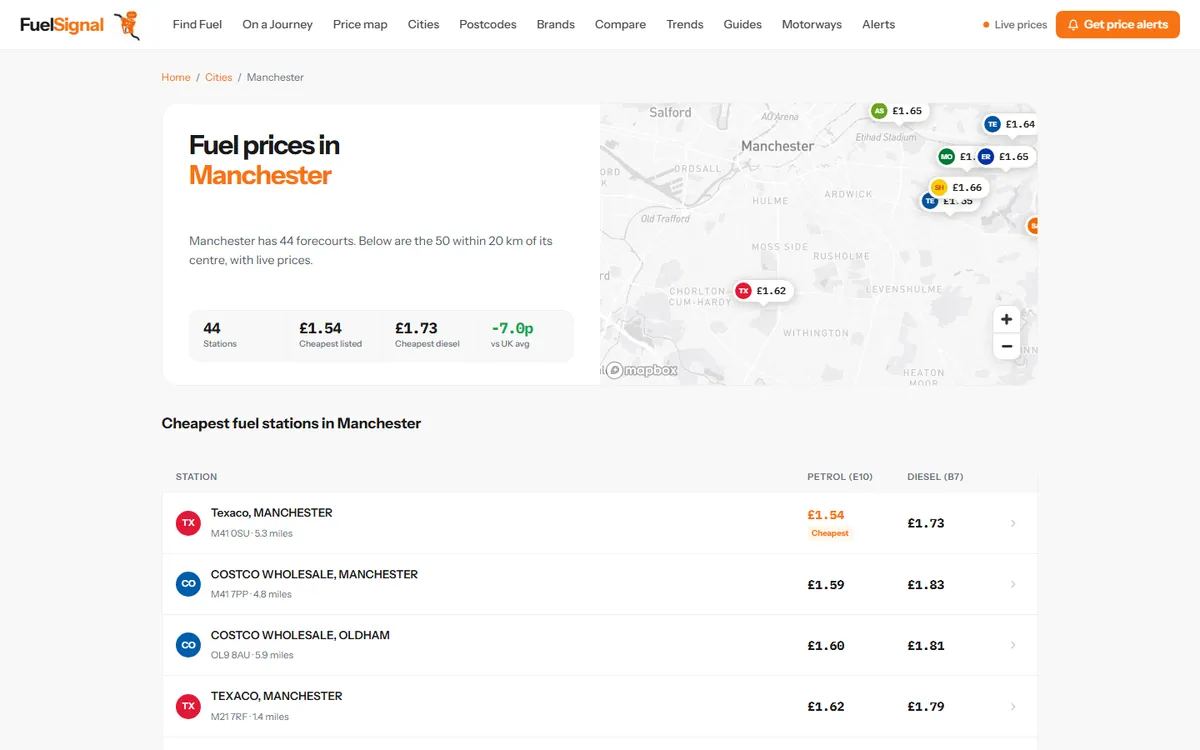This screenshot has height=750, width=1200.
Task: Open the Find Fuel menu item
Action: coord(197,25)
